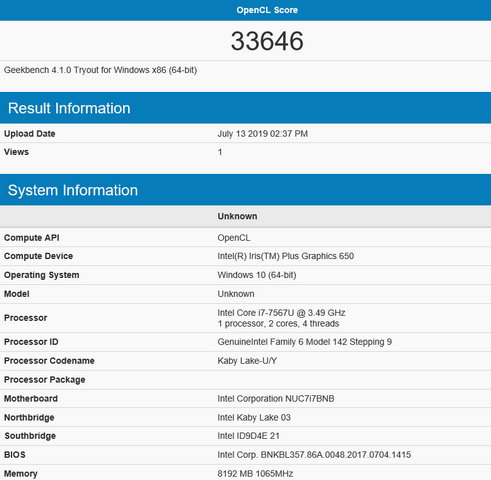491x480 pixels.
Task: Click the Compute Device label
Action: [38, 256]
